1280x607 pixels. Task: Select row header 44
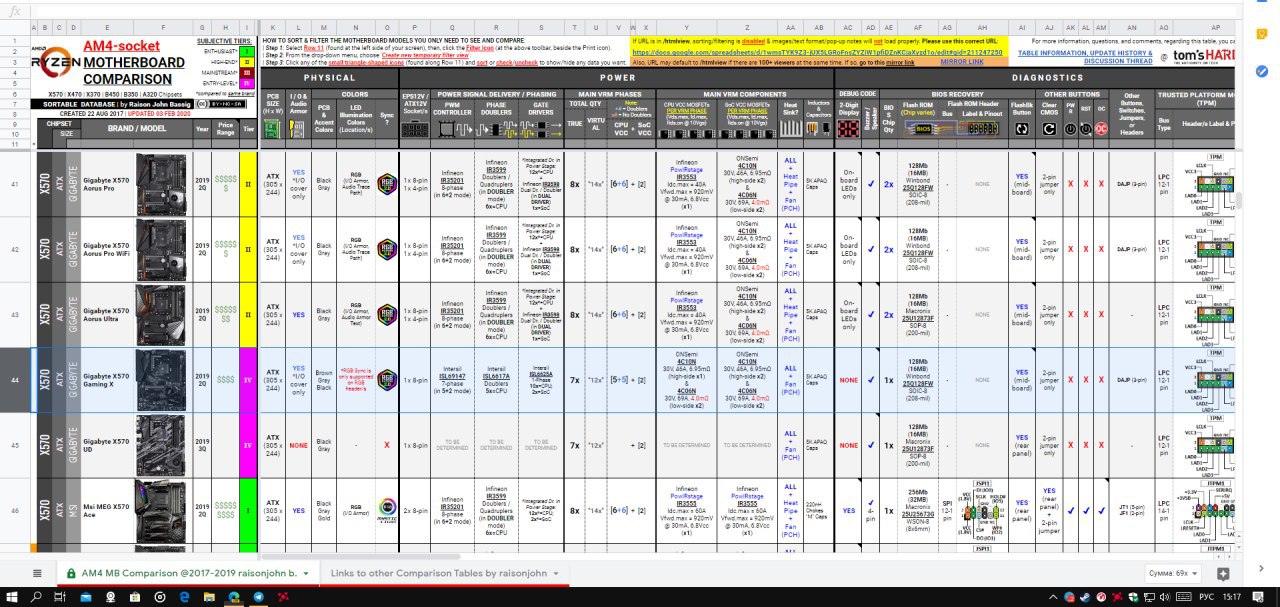(x=15, y=380)
